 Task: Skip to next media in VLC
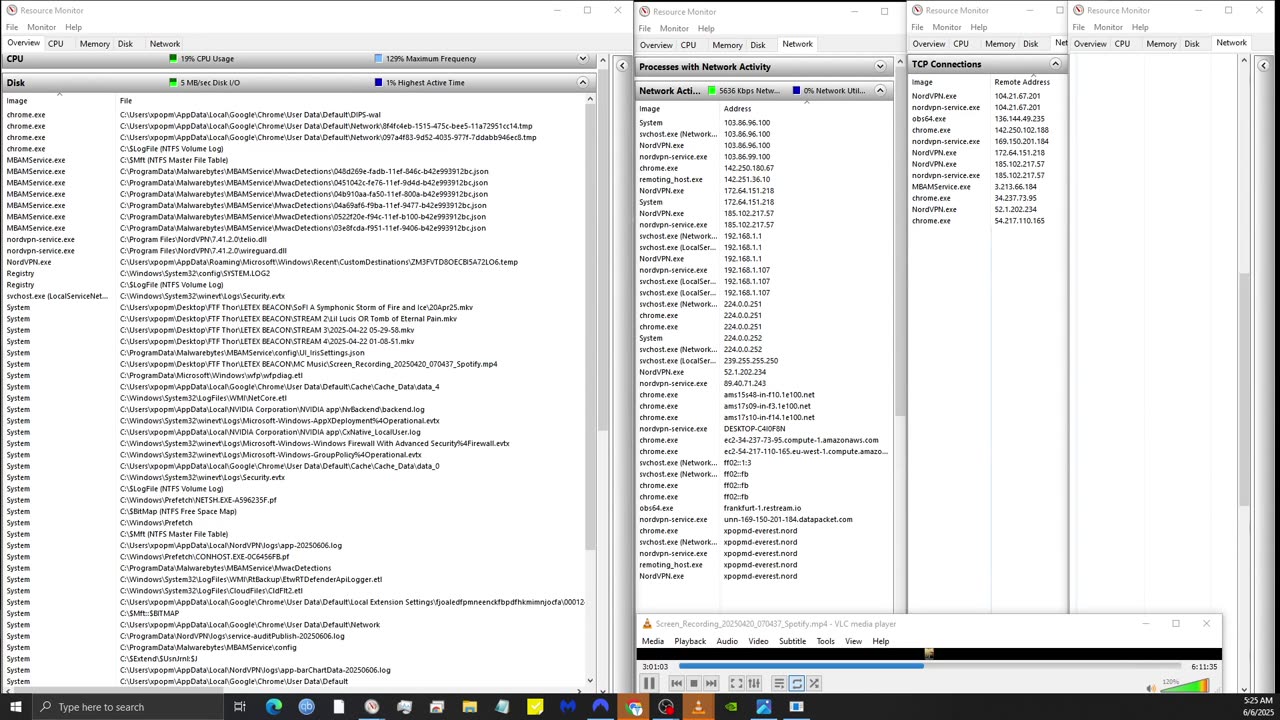click(x=711, y=684)
